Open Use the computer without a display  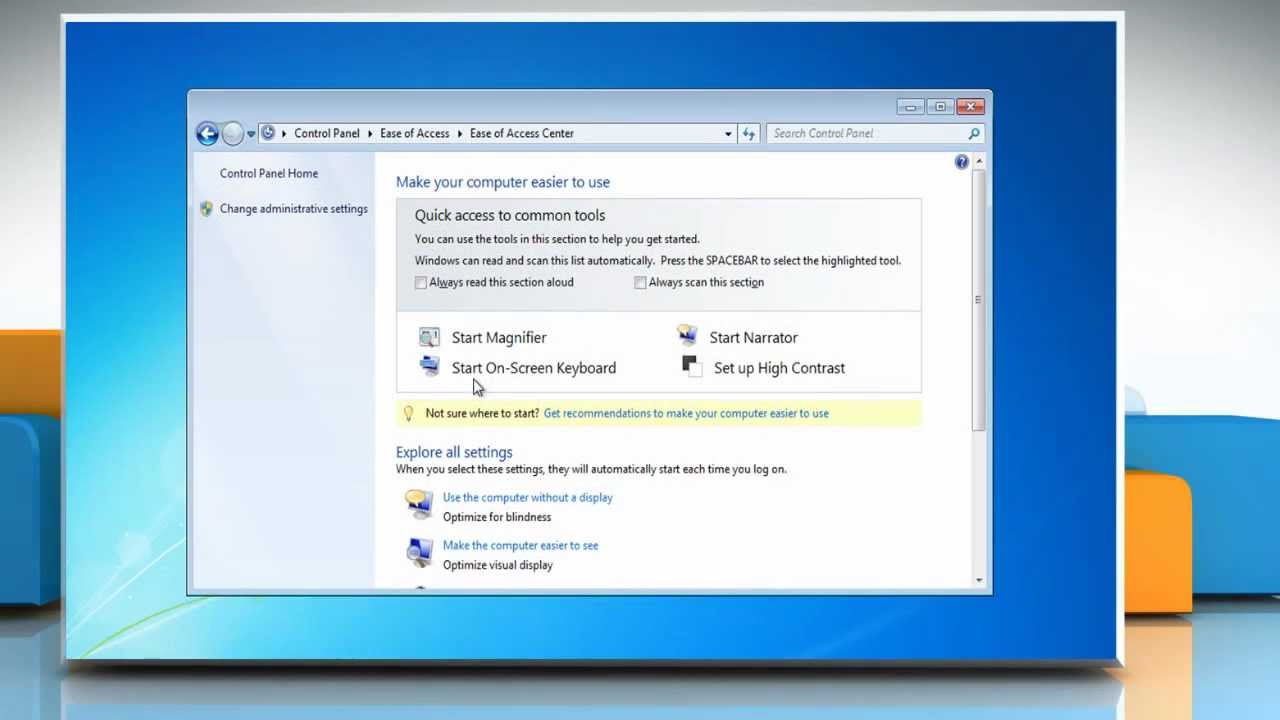click(528, 497)
